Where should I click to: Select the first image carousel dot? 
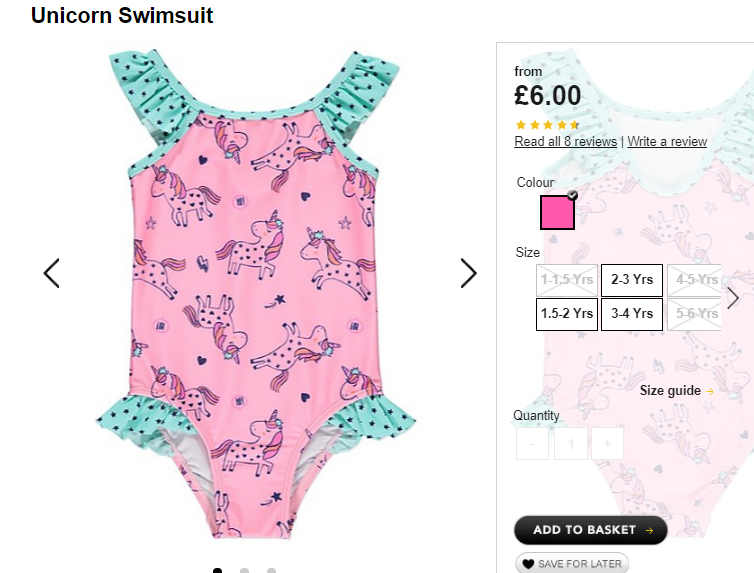point(217,571)
